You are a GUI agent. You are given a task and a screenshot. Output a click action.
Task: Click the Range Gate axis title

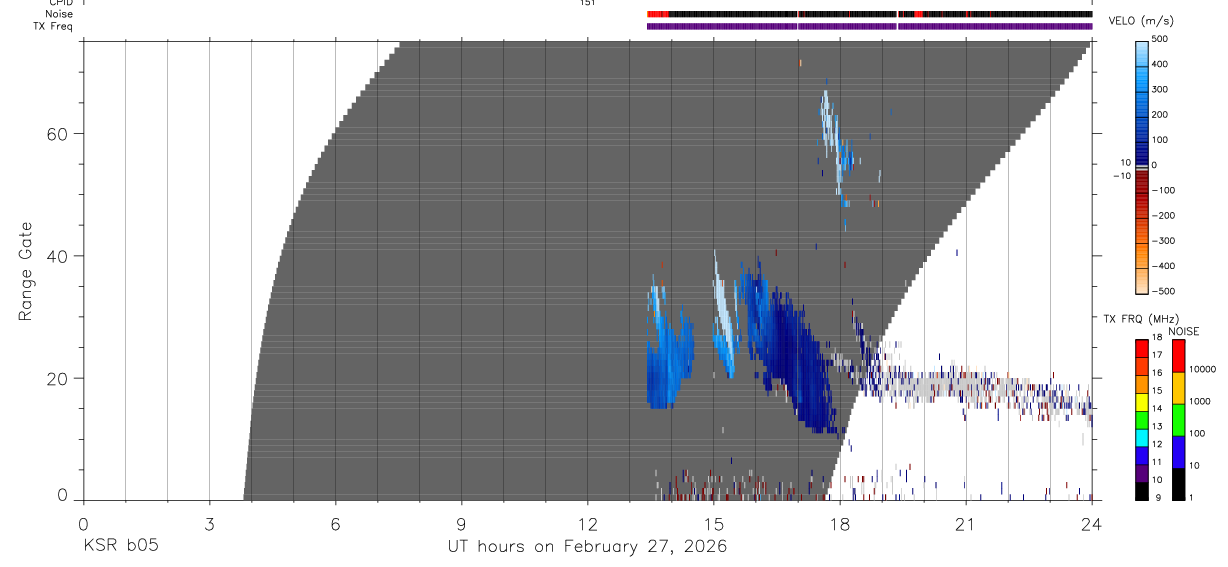pos(27,271)
